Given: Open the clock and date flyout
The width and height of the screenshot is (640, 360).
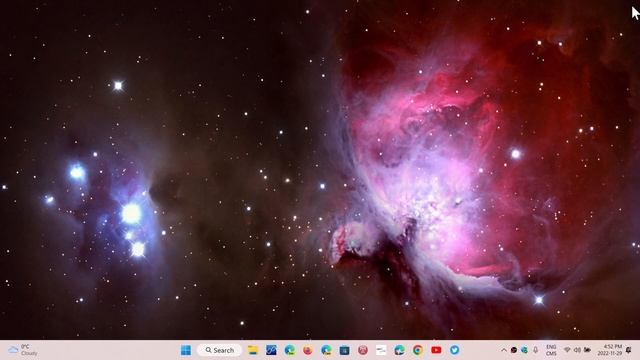Looking at the screenshot, I should click(610, 350).
